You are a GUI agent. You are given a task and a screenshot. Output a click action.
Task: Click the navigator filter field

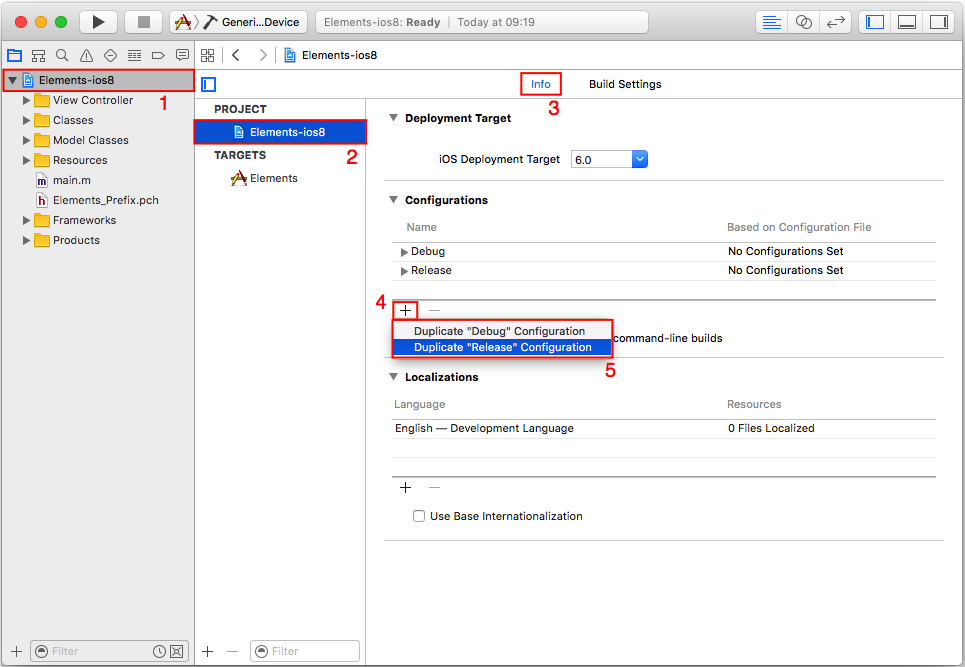pyautogui.click(x=95, y=651)
